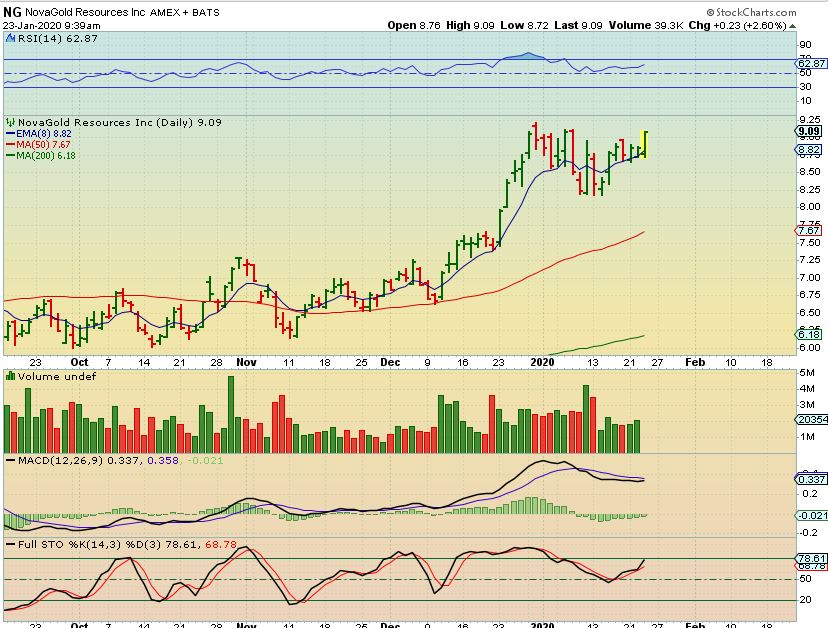Click the '2020' label below the price chart
The image size is (828, 628).
(542, 362)
